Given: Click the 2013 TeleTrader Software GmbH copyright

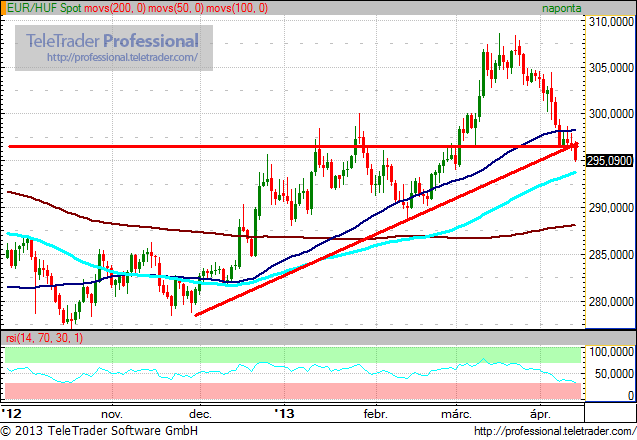Looking at the screenshot, I should click(99, 431).
